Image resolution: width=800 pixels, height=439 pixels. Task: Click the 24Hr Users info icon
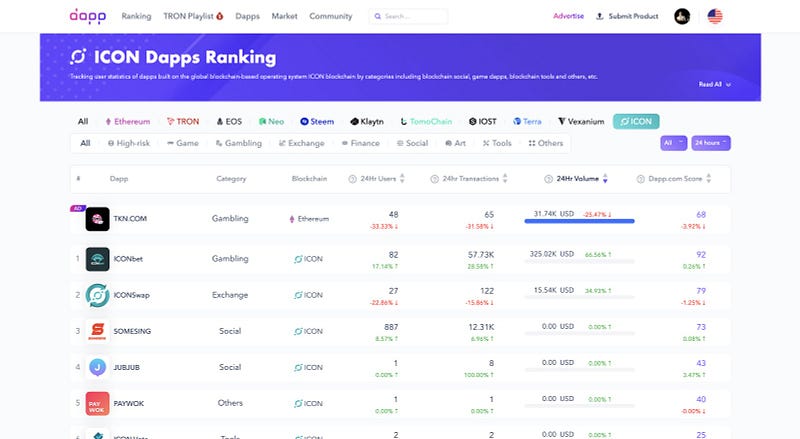click(352, 179)
